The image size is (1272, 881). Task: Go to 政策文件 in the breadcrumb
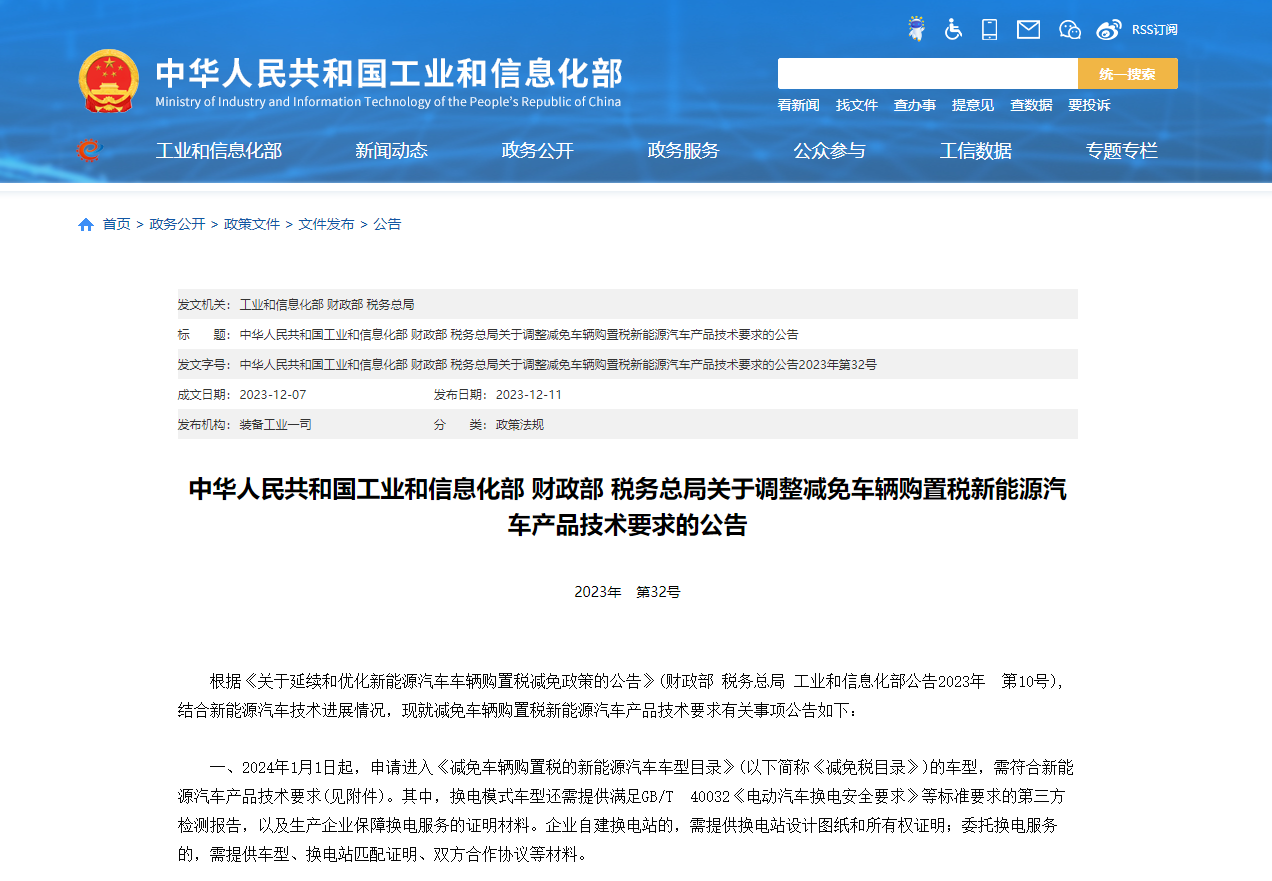click(252, 224)
